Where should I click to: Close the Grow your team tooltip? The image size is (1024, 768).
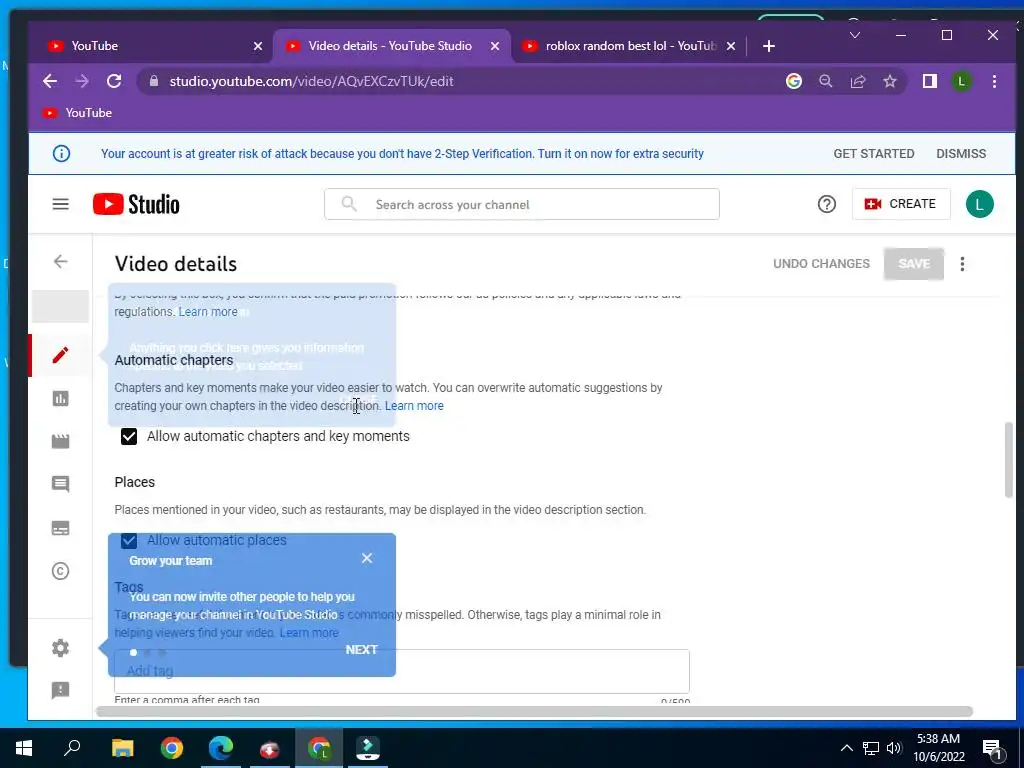(367, 558)
